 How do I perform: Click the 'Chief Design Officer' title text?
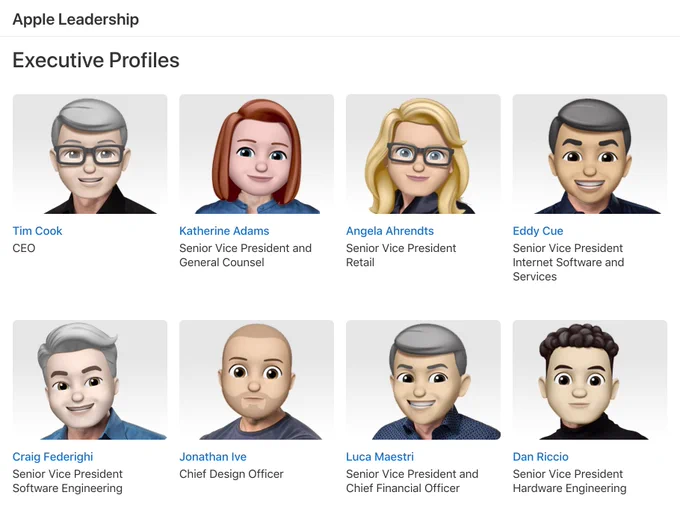pyautogui.click(x=232, y=474)
